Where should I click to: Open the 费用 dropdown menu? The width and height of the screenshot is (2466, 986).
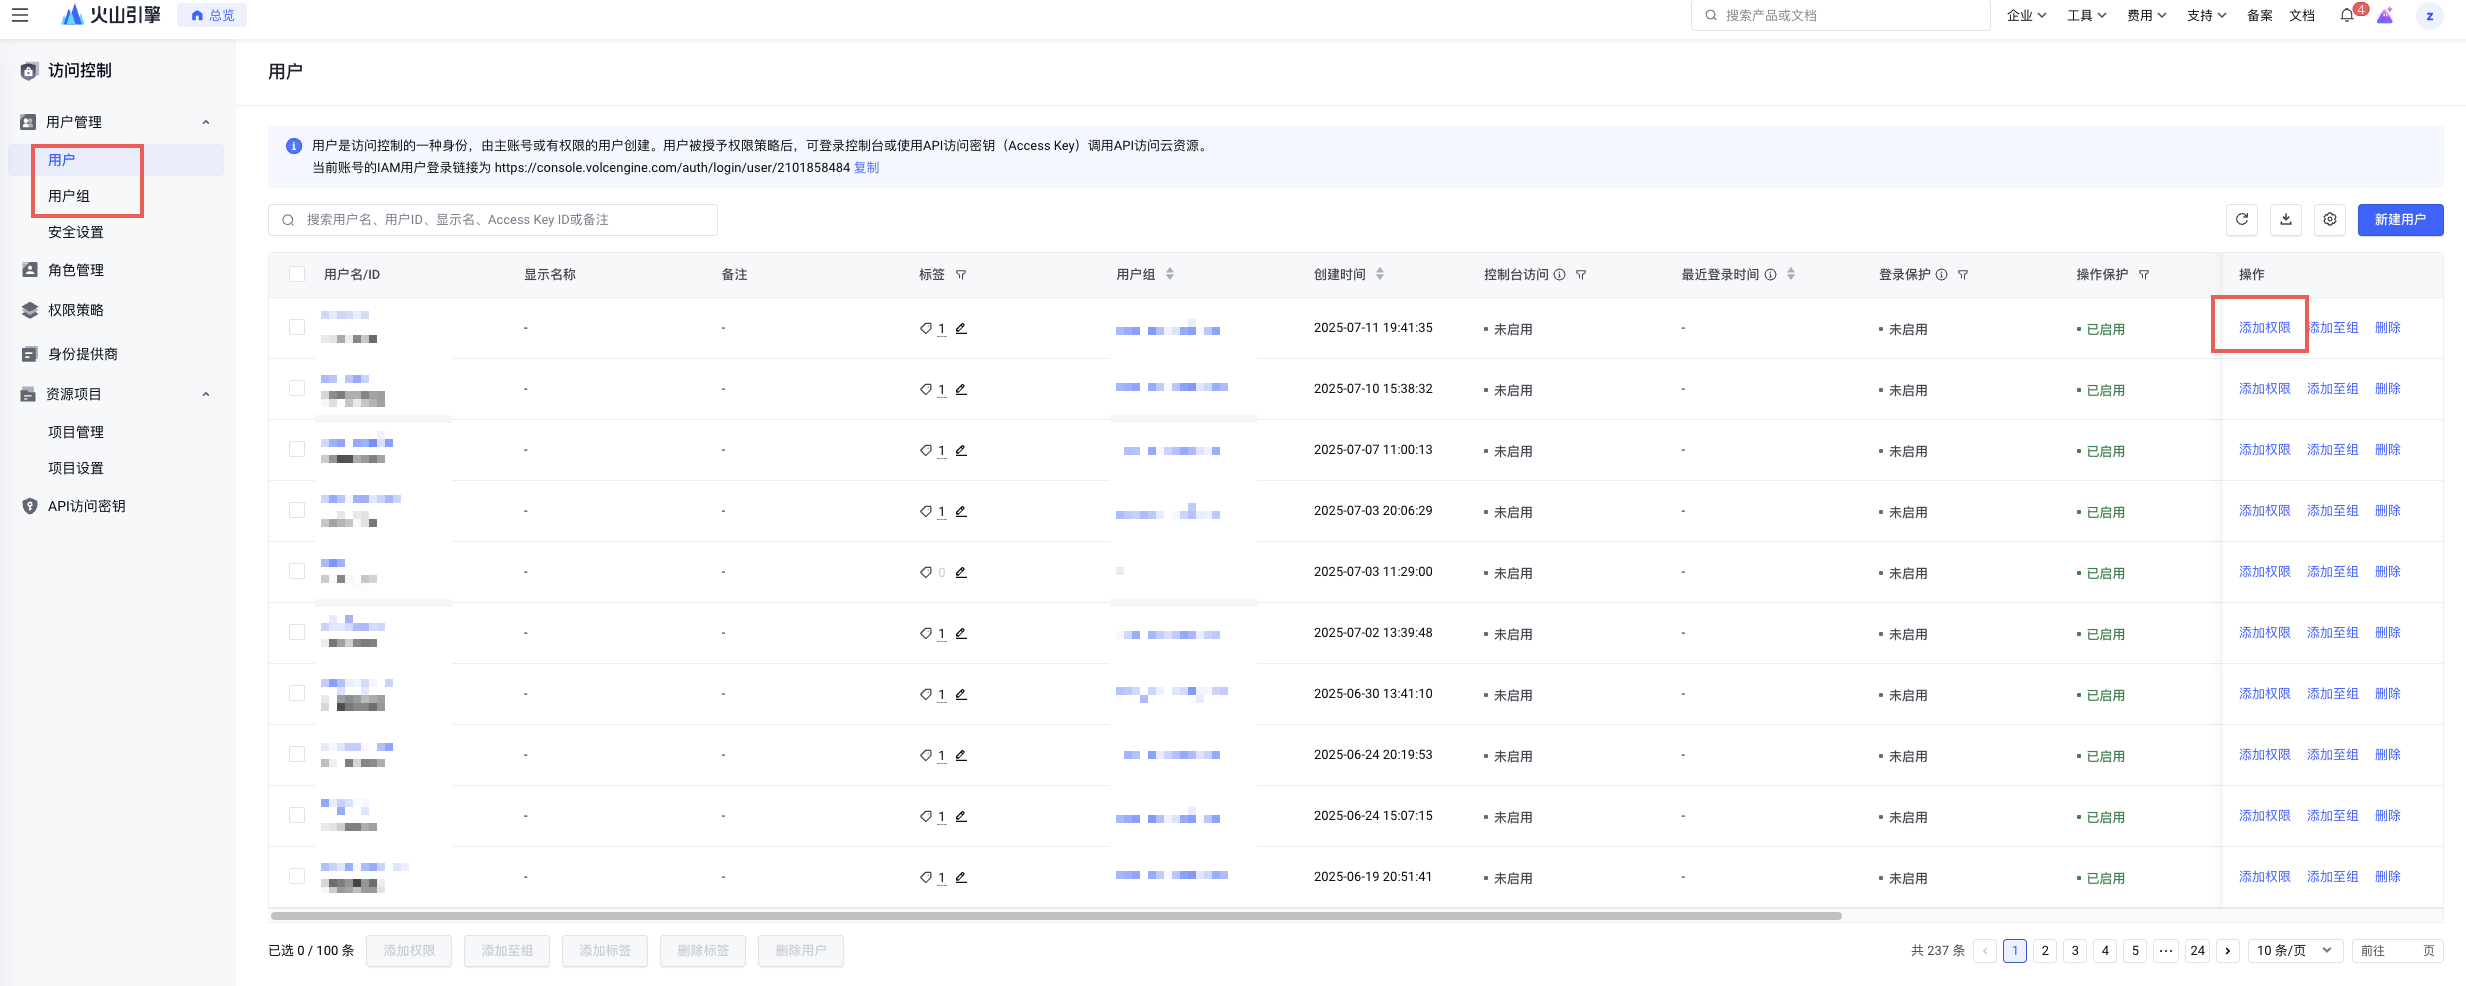(2146, 15)
